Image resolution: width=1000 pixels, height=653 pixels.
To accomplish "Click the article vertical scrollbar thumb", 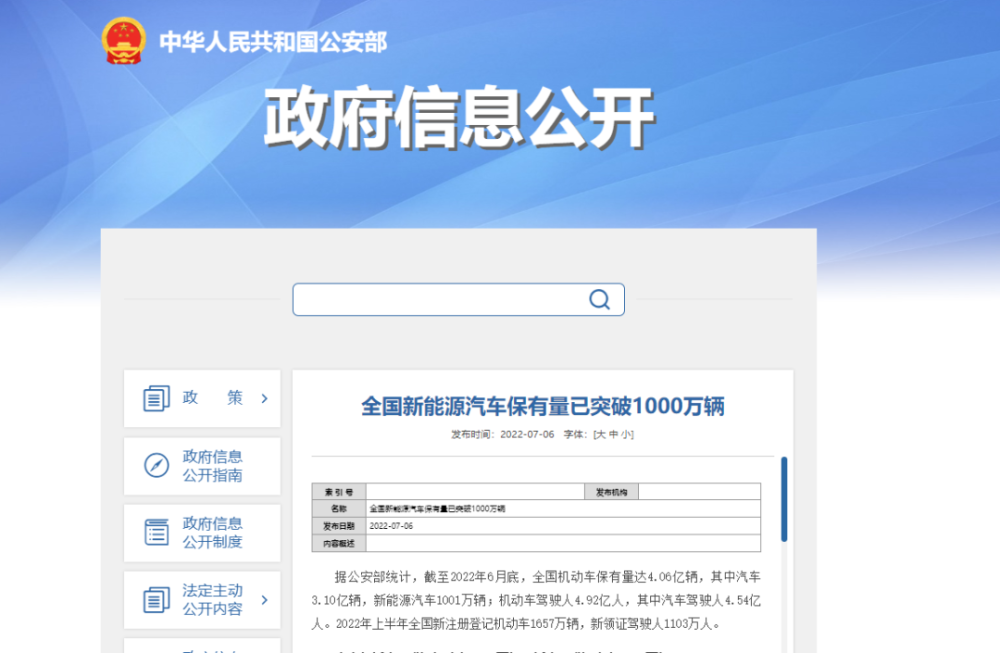I will click(x=784, y=499).
